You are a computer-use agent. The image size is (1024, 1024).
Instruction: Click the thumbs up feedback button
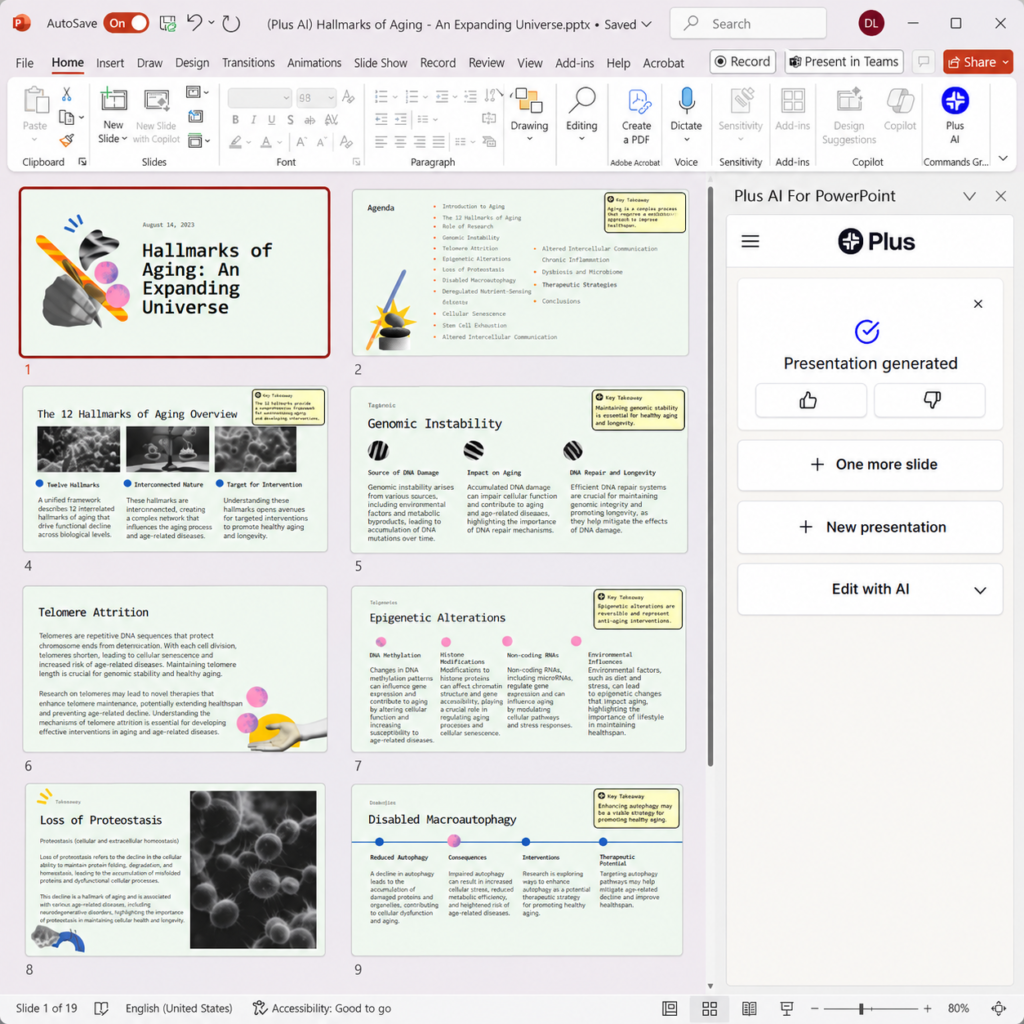click(x=810, y=400)
